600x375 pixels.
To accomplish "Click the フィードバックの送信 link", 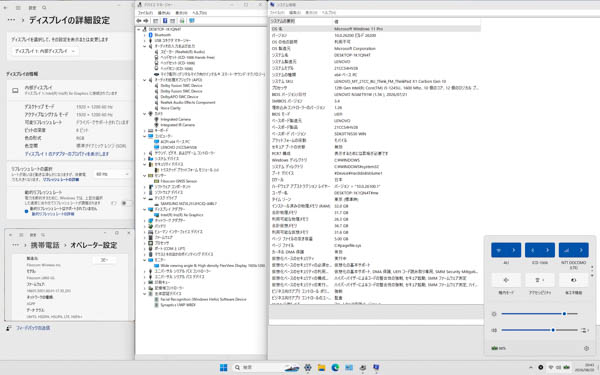I will coord(33,328).
